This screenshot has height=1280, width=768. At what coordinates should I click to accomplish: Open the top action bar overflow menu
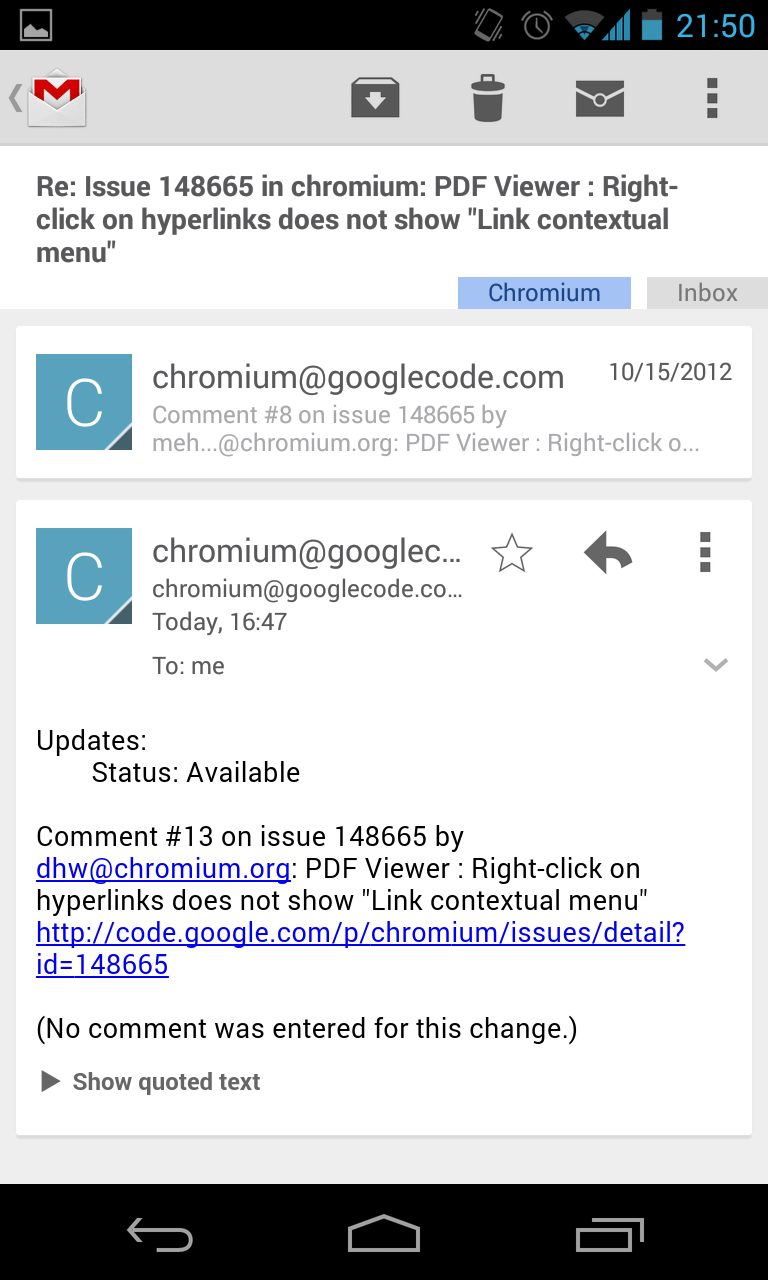[712, 98]
